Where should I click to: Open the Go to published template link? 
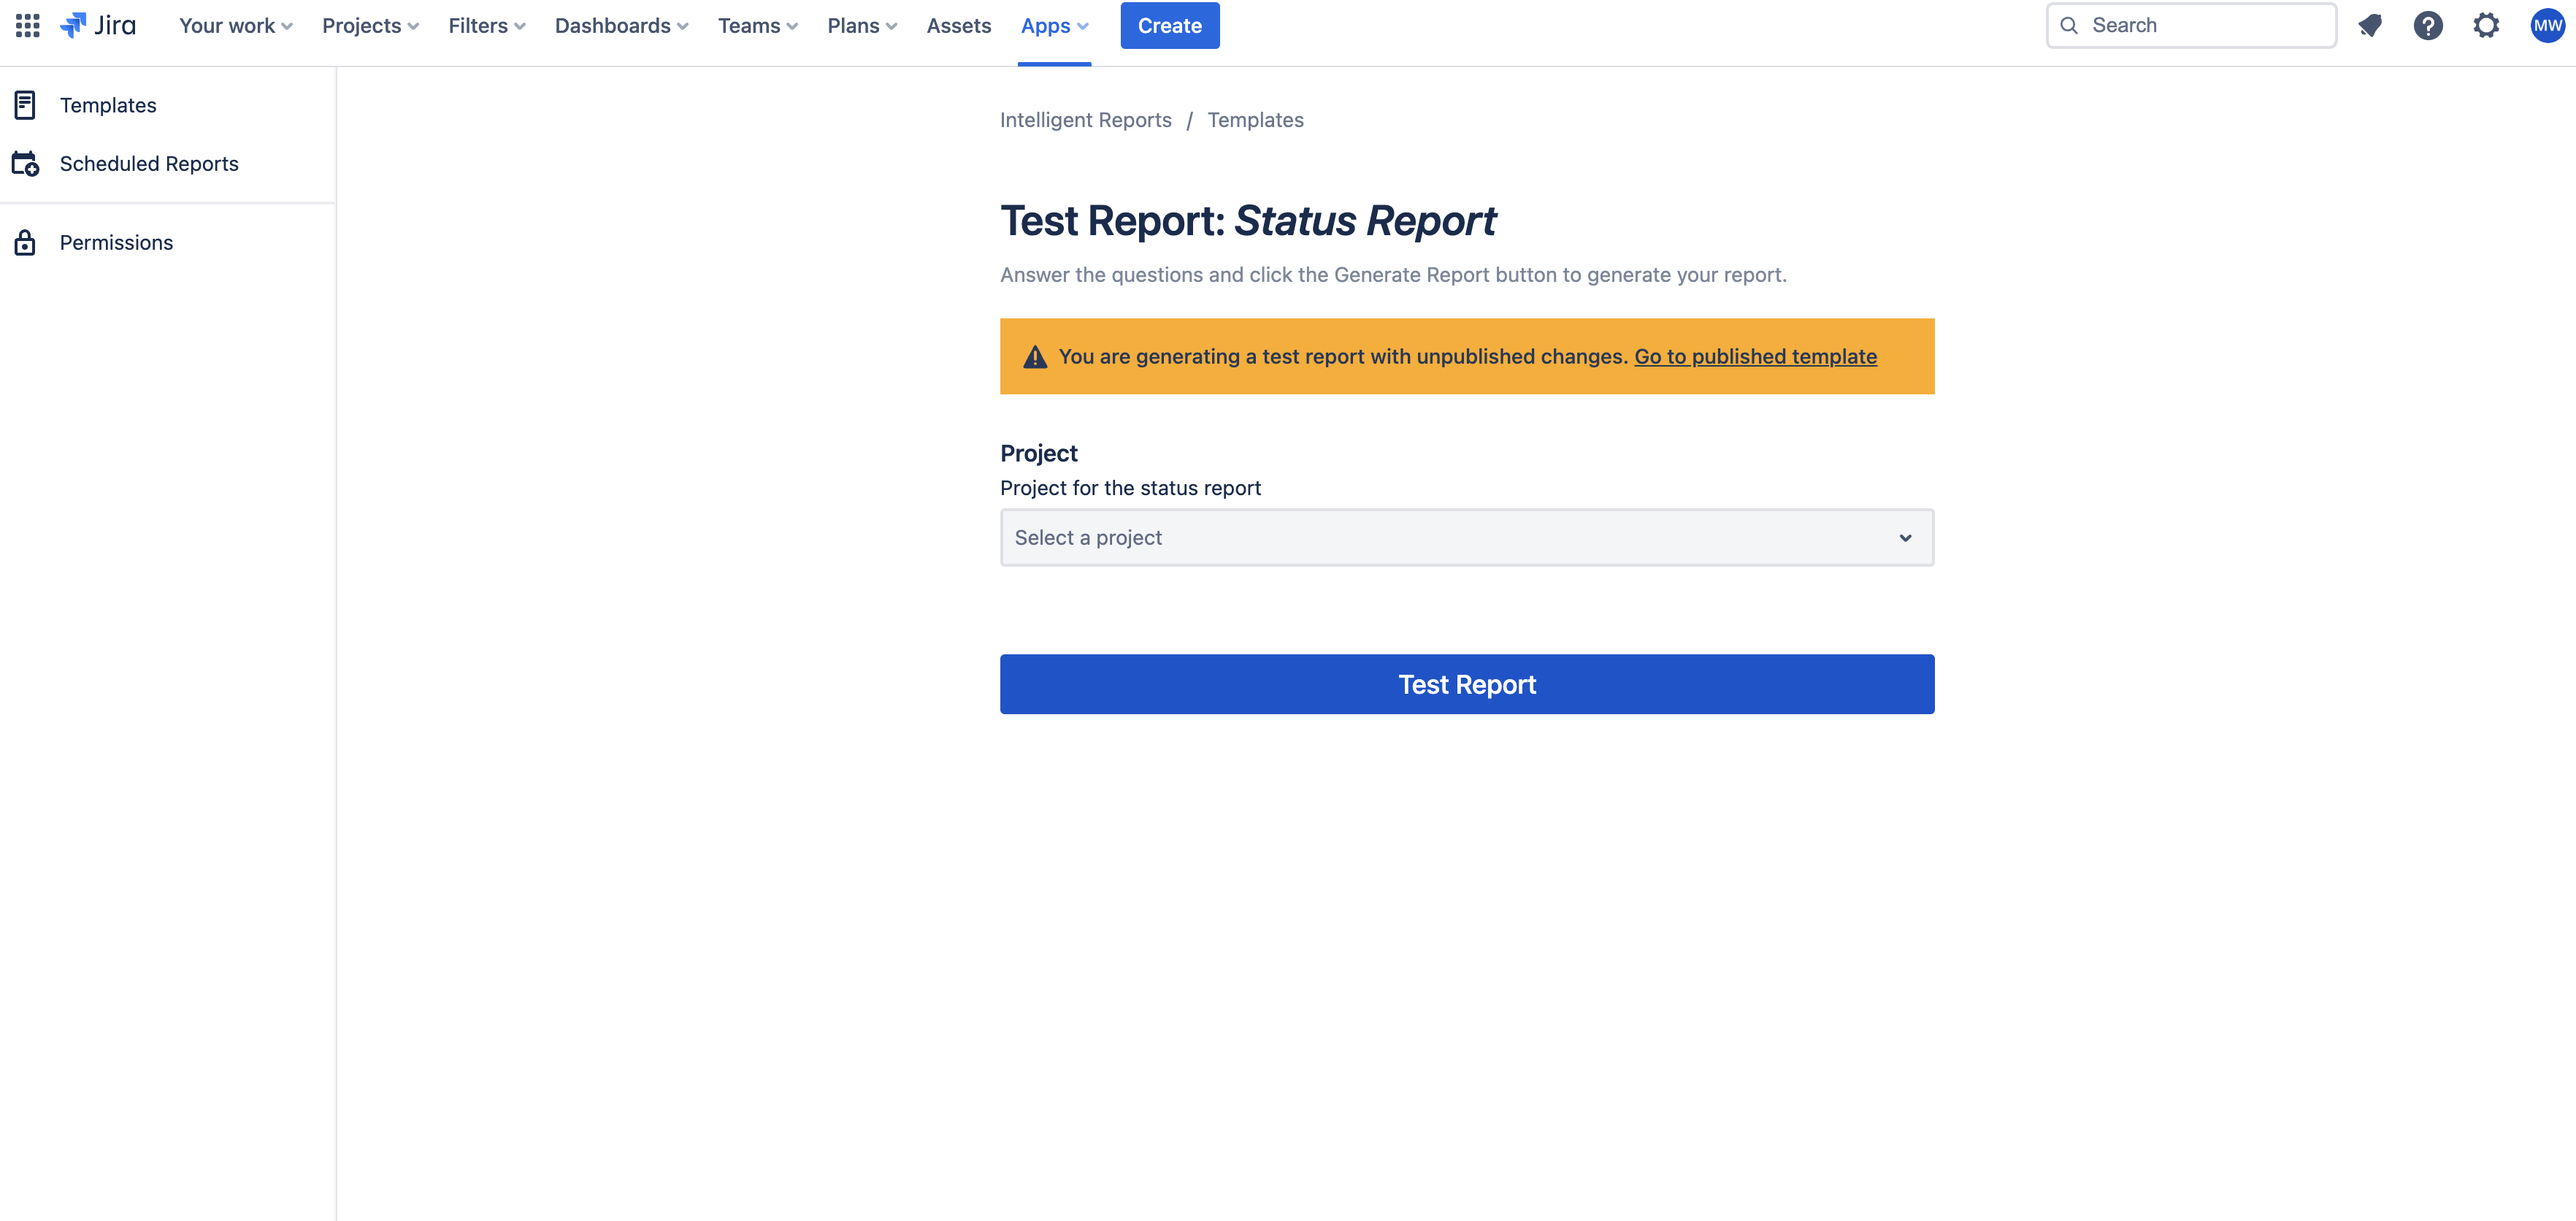click(1755, 356)
